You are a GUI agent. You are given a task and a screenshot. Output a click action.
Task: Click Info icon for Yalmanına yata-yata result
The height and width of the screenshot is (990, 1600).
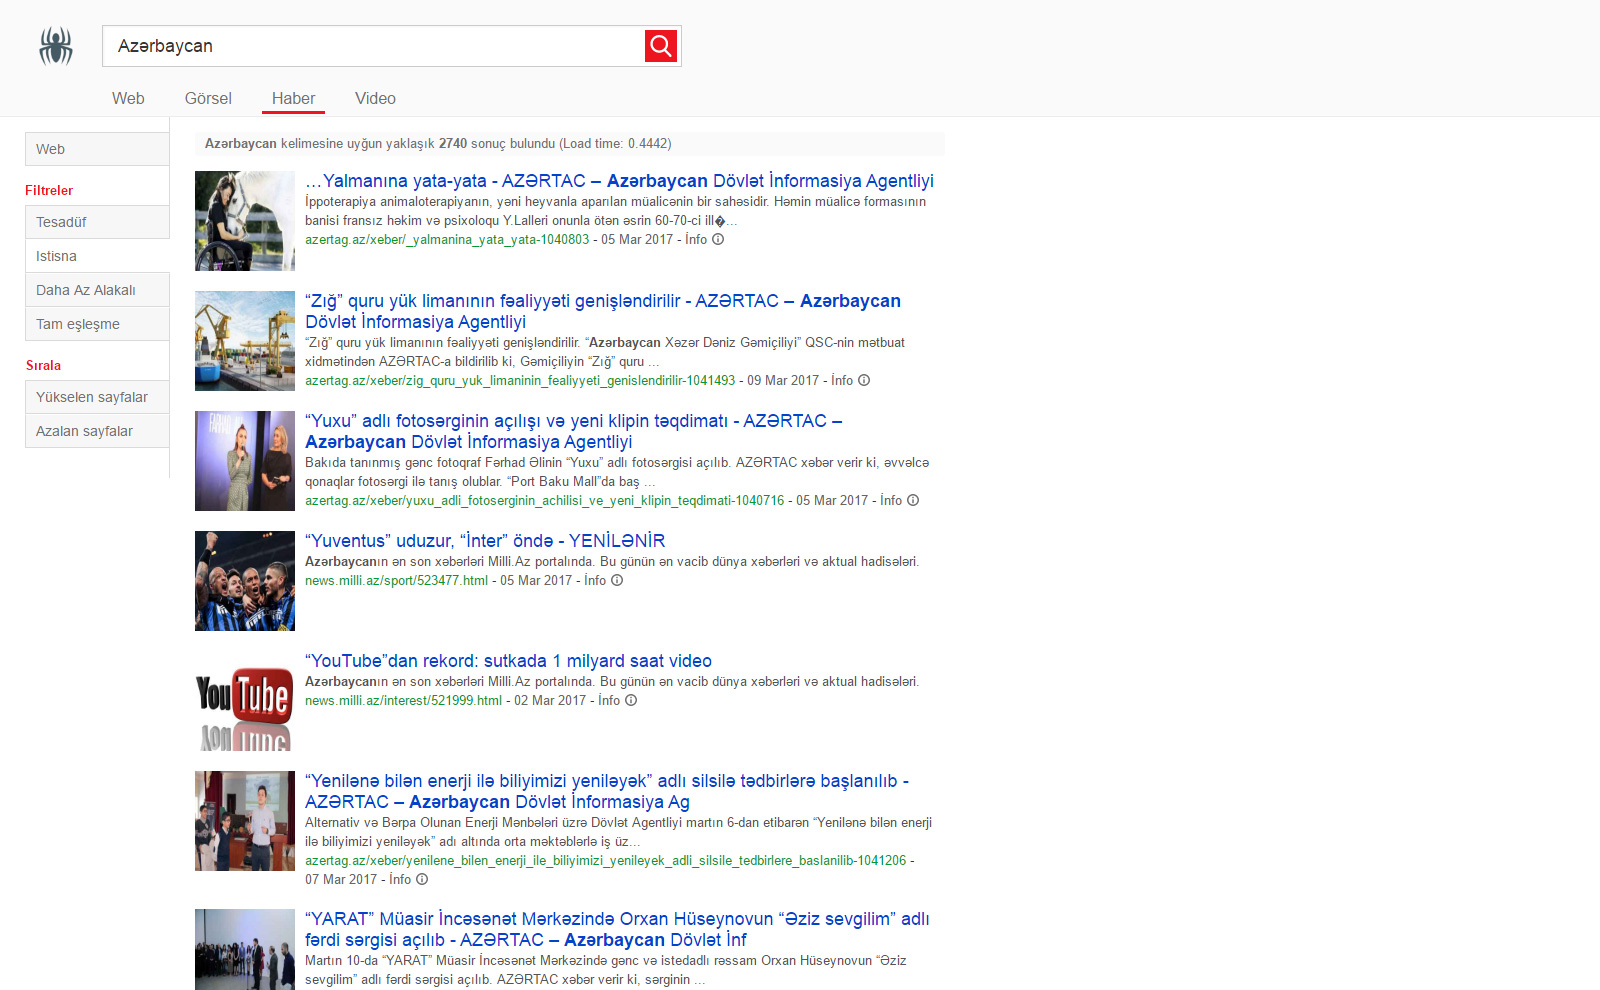pos(718,240)
